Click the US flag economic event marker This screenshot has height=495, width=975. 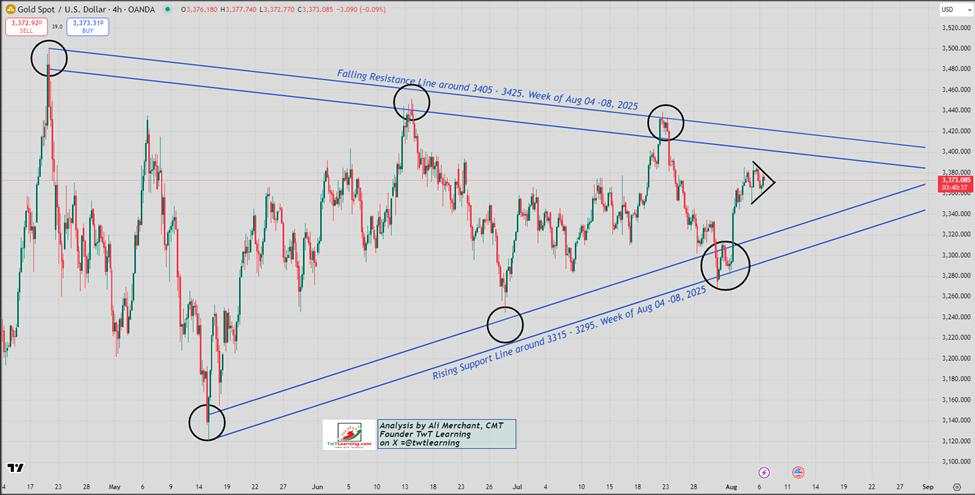pos(798,472)
